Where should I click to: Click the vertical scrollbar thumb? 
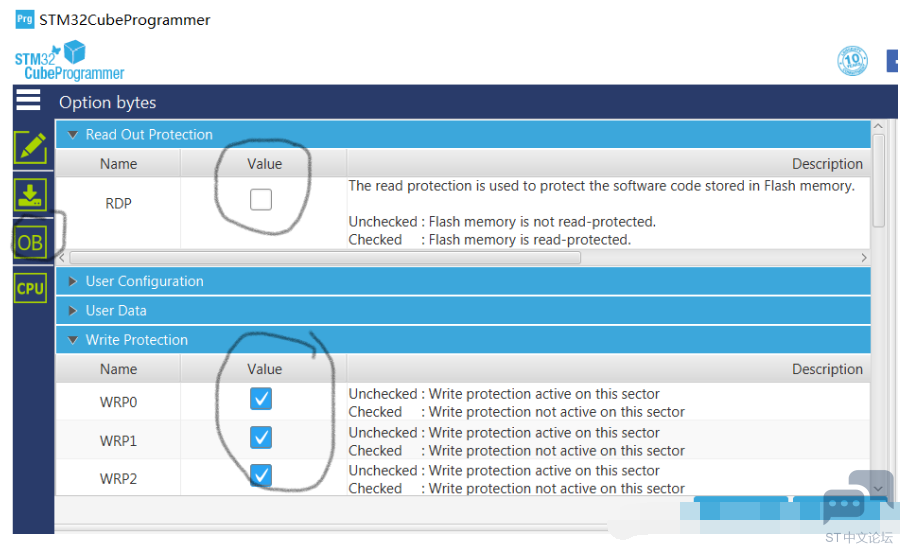pos(878,181)
